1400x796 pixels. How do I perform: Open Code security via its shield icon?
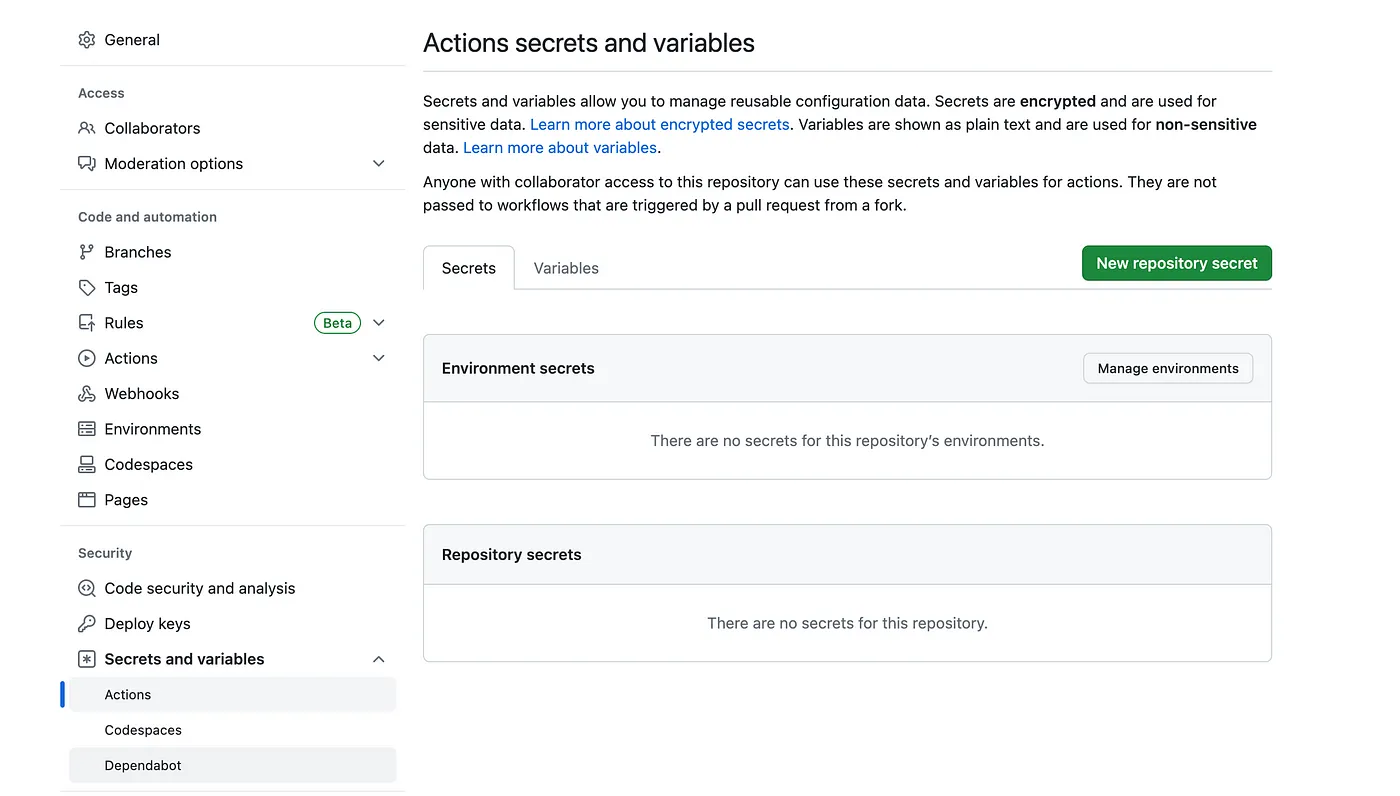click(x=88, y=588)
